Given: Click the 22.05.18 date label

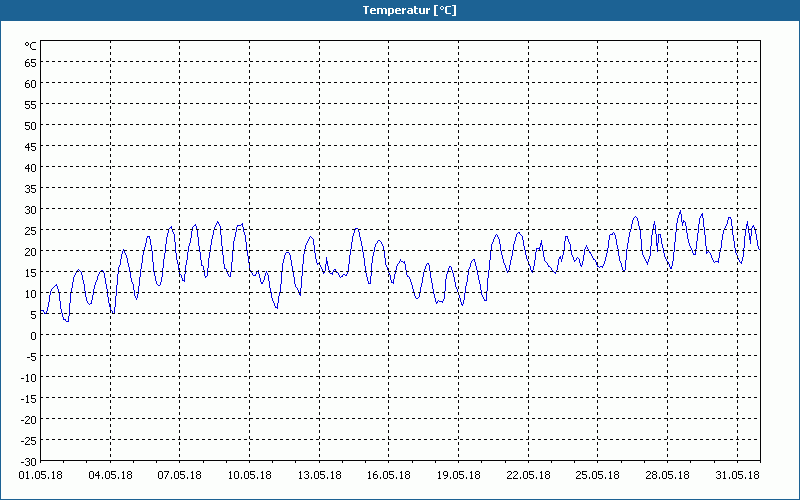Looking at the screenshot, I should [529, 476].
